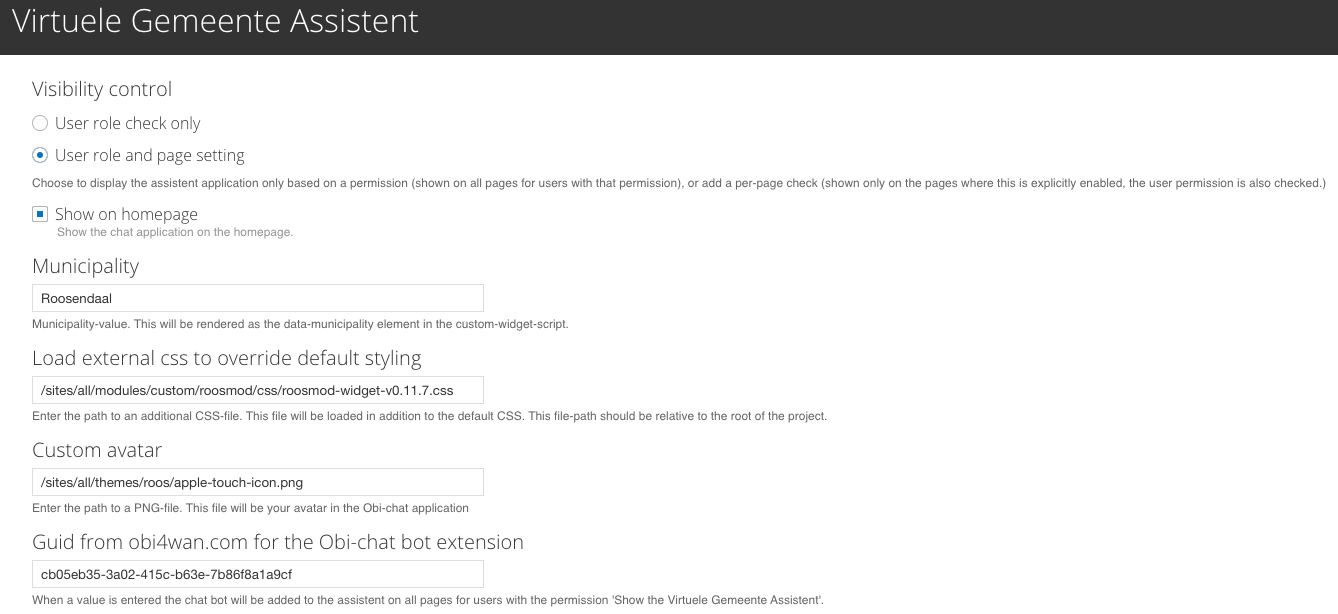The height and width of the screenshot is (614, 1338).
Task: Click the help text about additional CSS-file
Action: coord(429,416)
